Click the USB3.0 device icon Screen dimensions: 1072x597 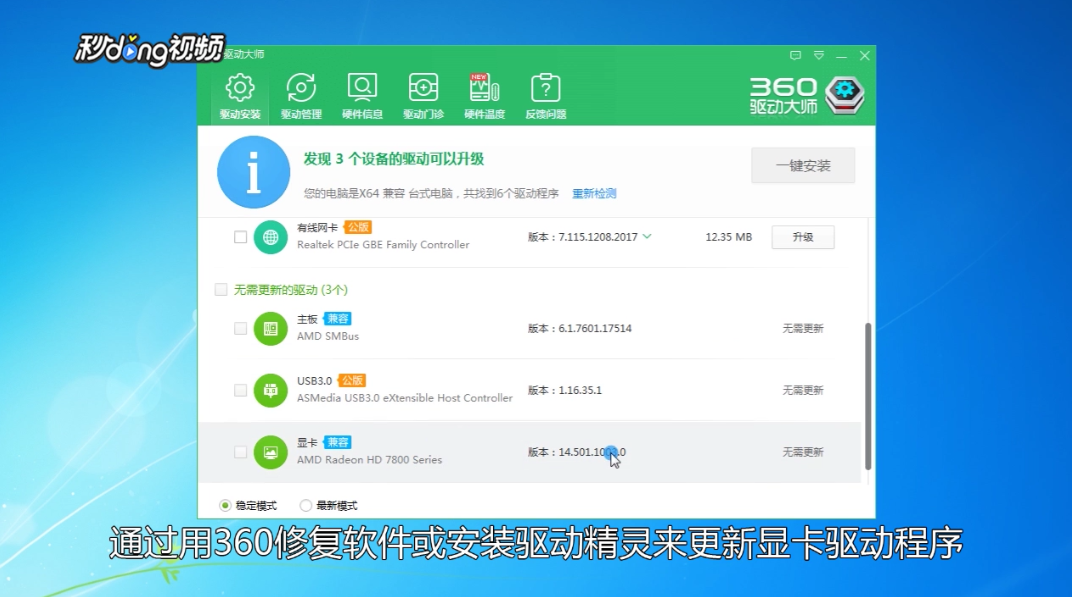coord(271,390)
